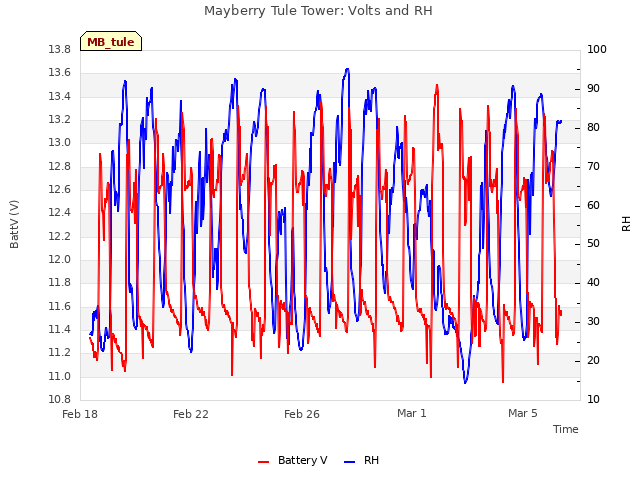Click the 50 RH tick label
The width and height of the screenshot is (640, 480).
coord(593,244)
